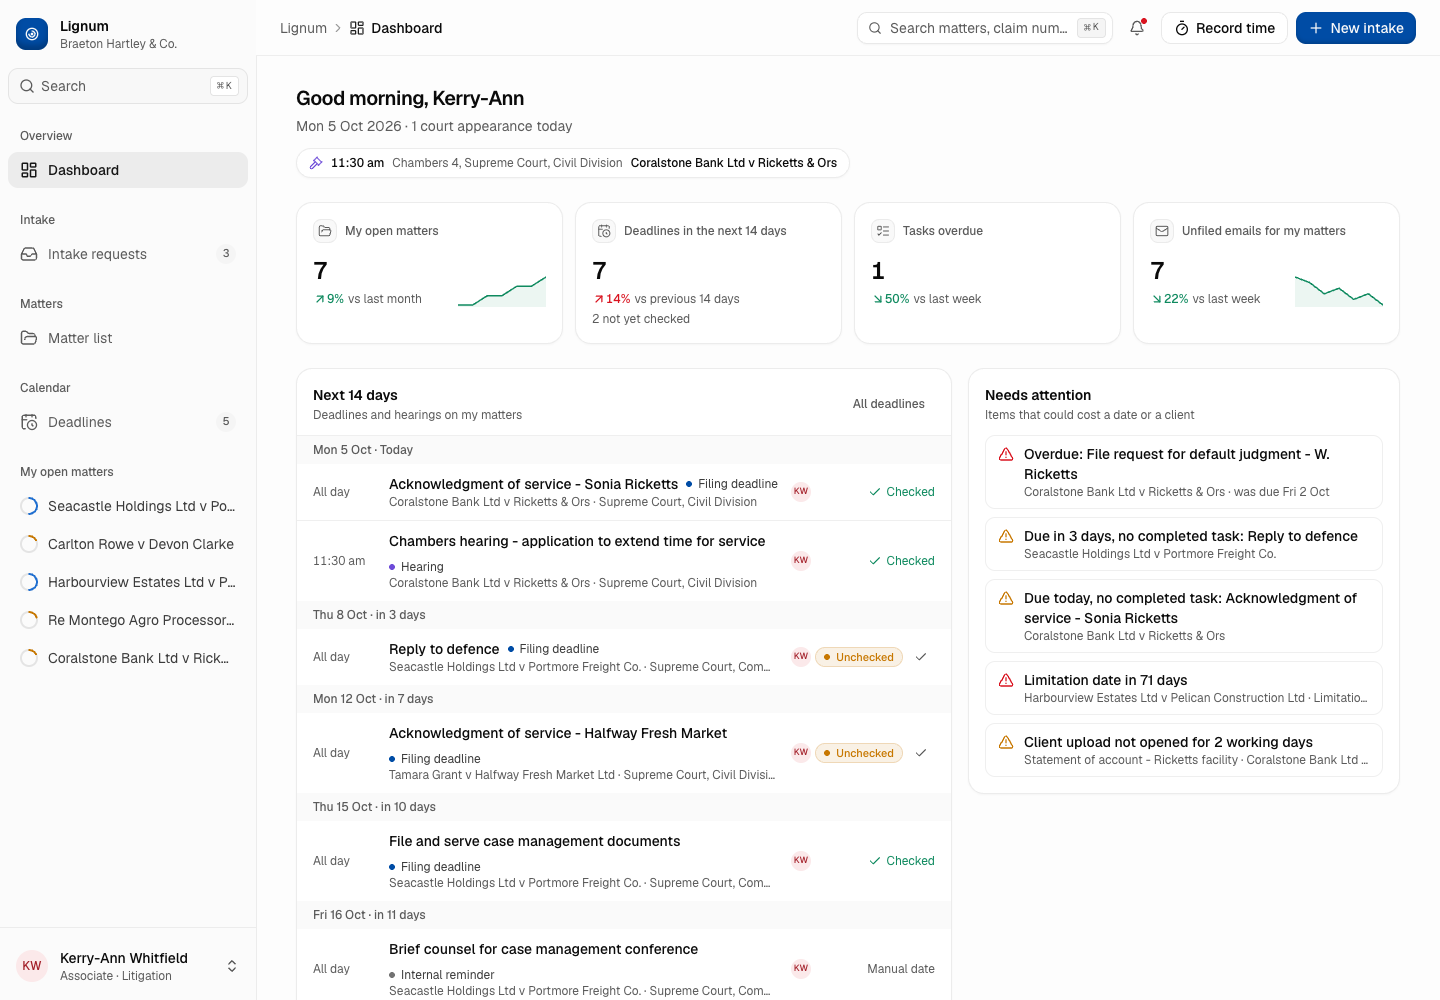Open Deadlines in the sidebar

(128, 422)
